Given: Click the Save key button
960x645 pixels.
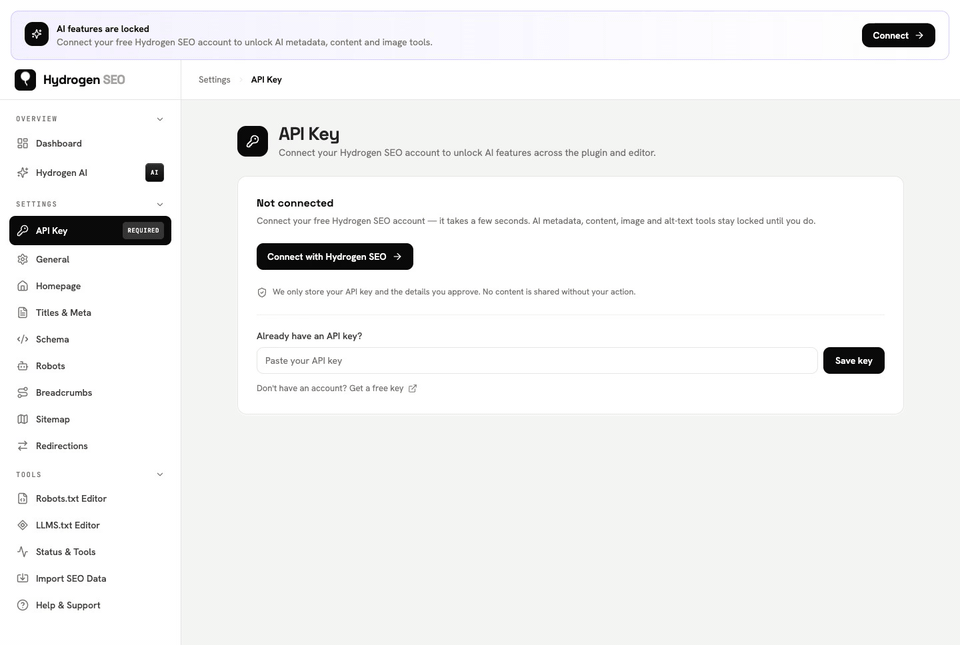Looking at the screenshot, I should coord(853,360).
